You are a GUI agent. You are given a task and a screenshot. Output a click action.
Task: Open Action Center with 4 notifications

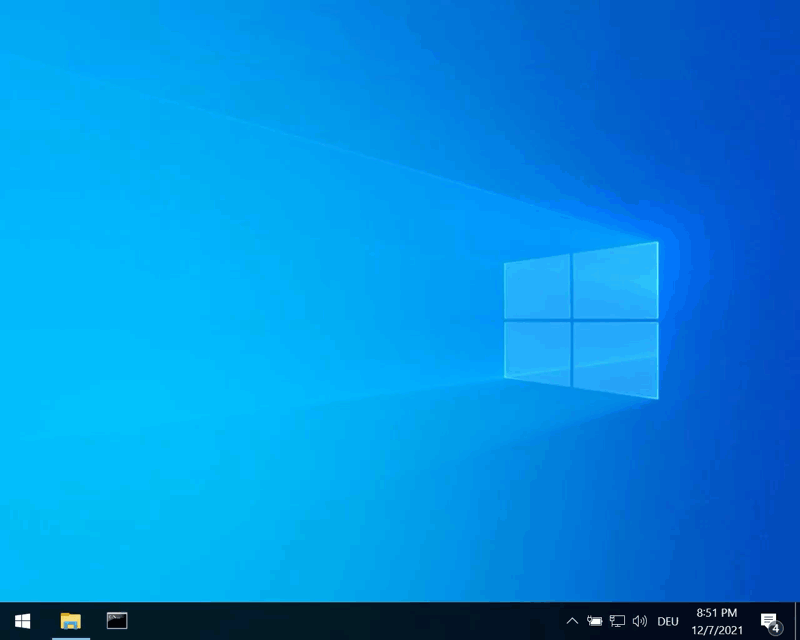click(771, 622)
